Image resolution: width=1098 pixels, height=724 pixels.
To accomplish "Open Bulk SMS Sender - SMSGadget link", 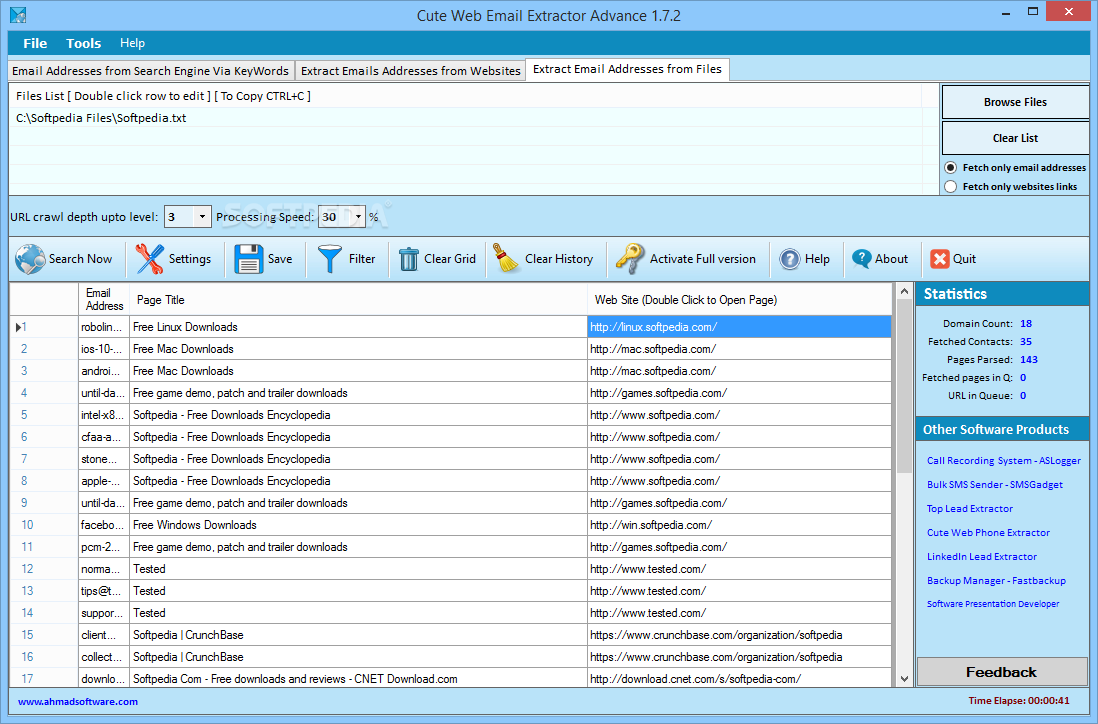I will [x=994, y=485].
